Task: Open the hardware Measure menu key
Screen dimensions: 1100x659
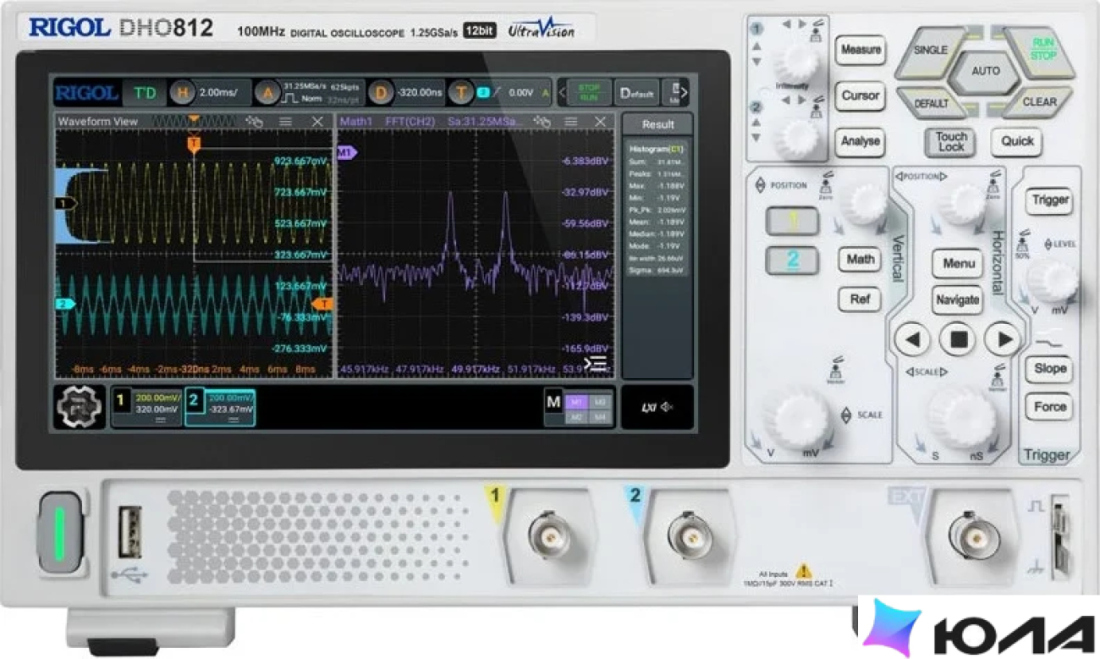Action: [860, 50]
